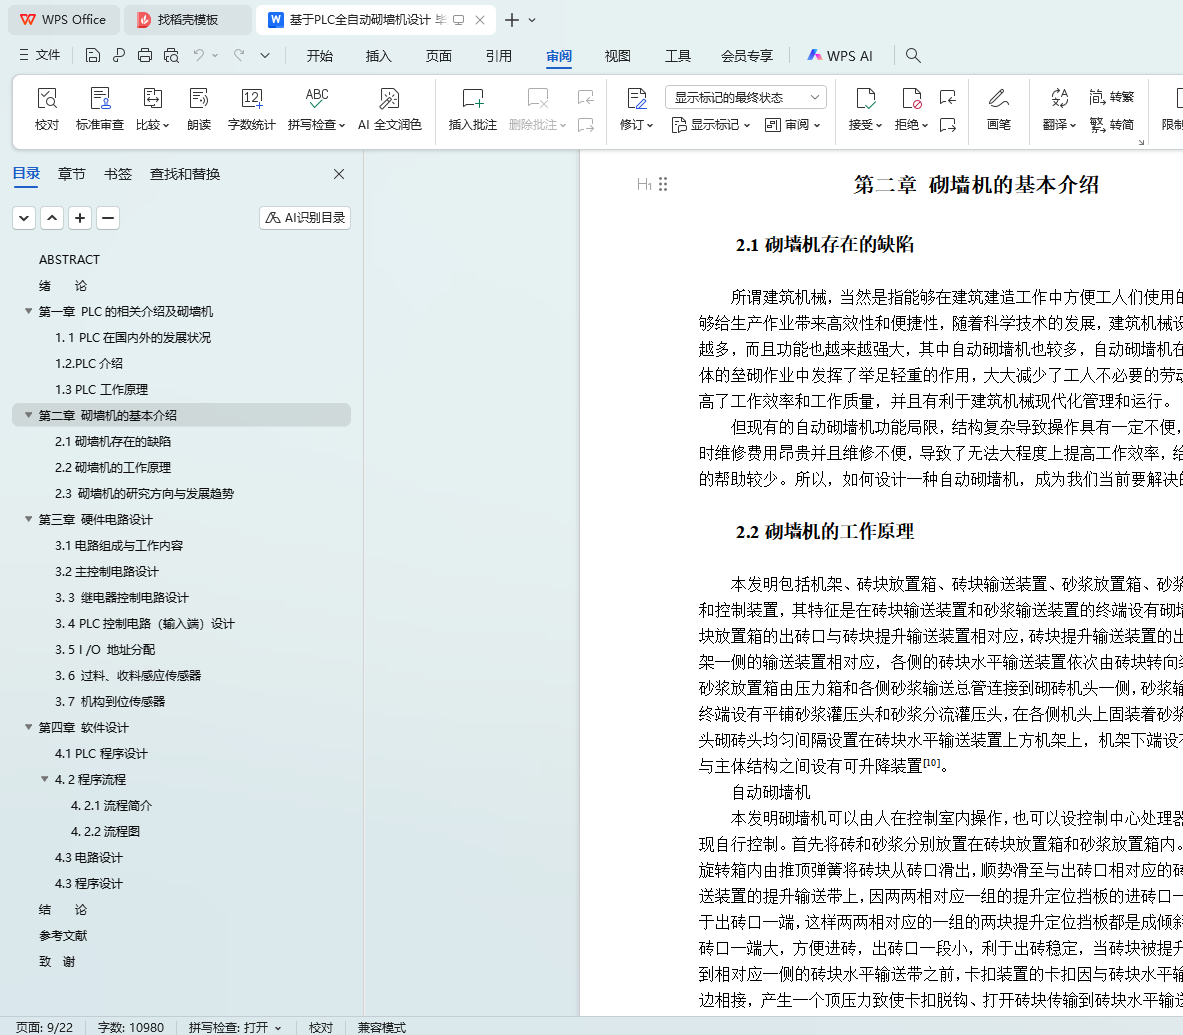Click 插入批注 insert comment icon
Viewport: 1183px width, 1035px height.
click(x=473, y=109)
